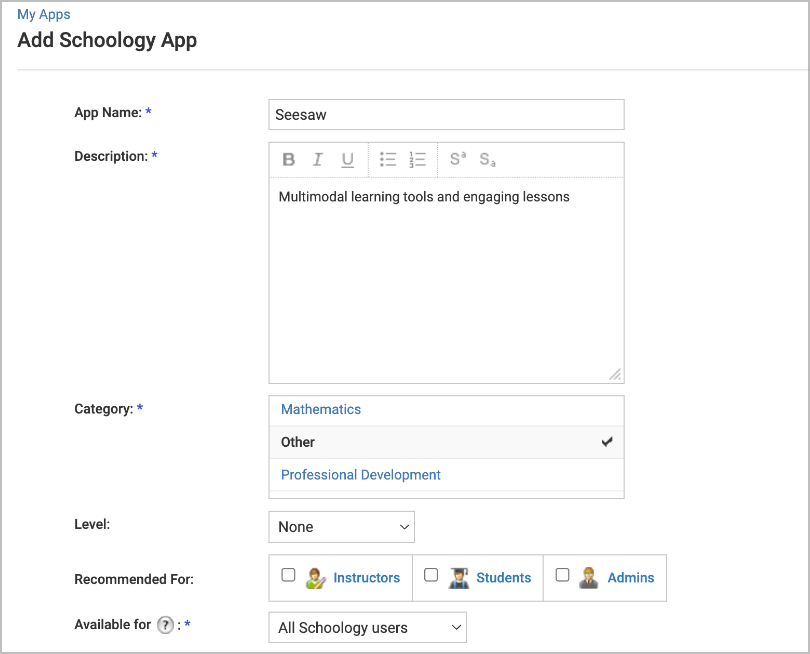Toggle bold formatting in the description editor

[288, 159]
